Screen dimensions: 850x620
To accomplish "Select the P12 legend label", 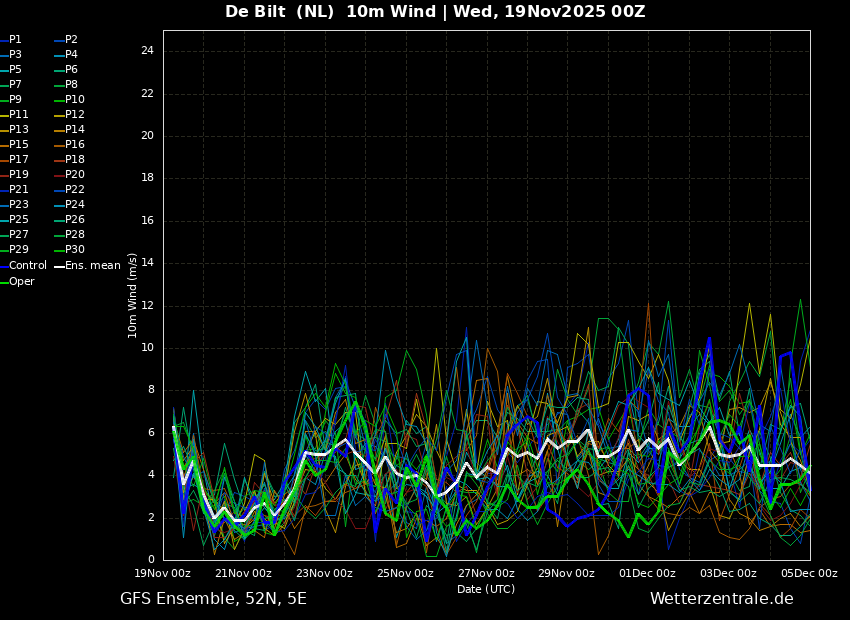I will 70,114.
